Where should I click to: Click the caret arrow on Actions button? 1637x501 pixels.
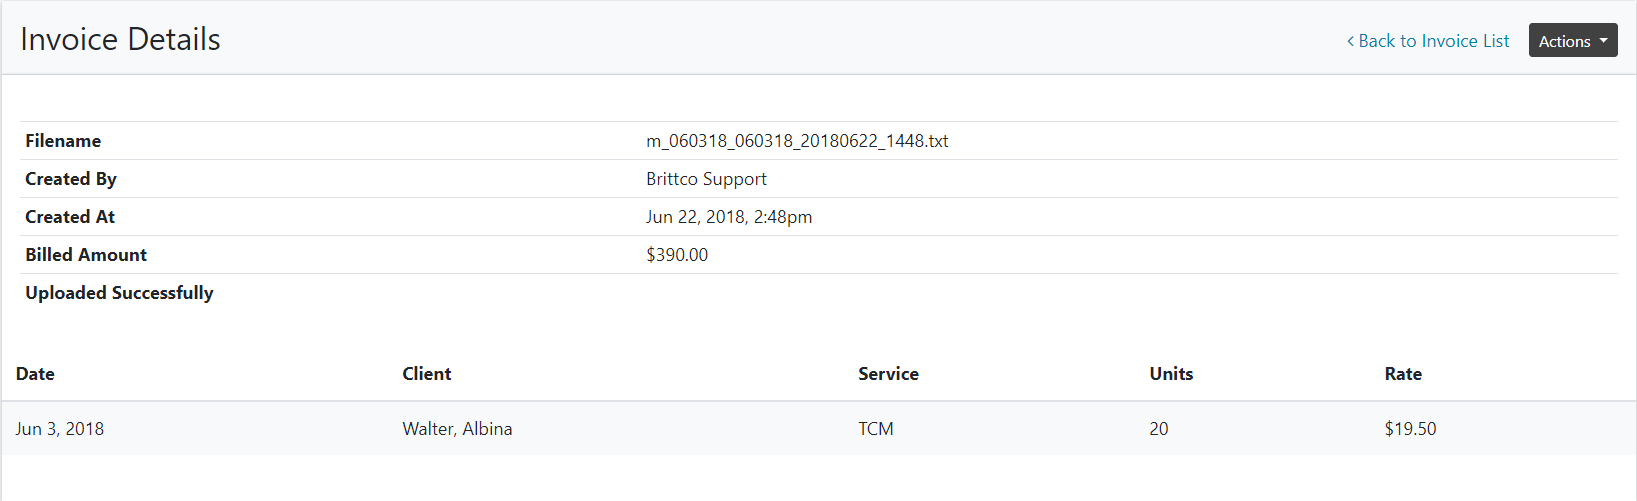coord(1604,41)
